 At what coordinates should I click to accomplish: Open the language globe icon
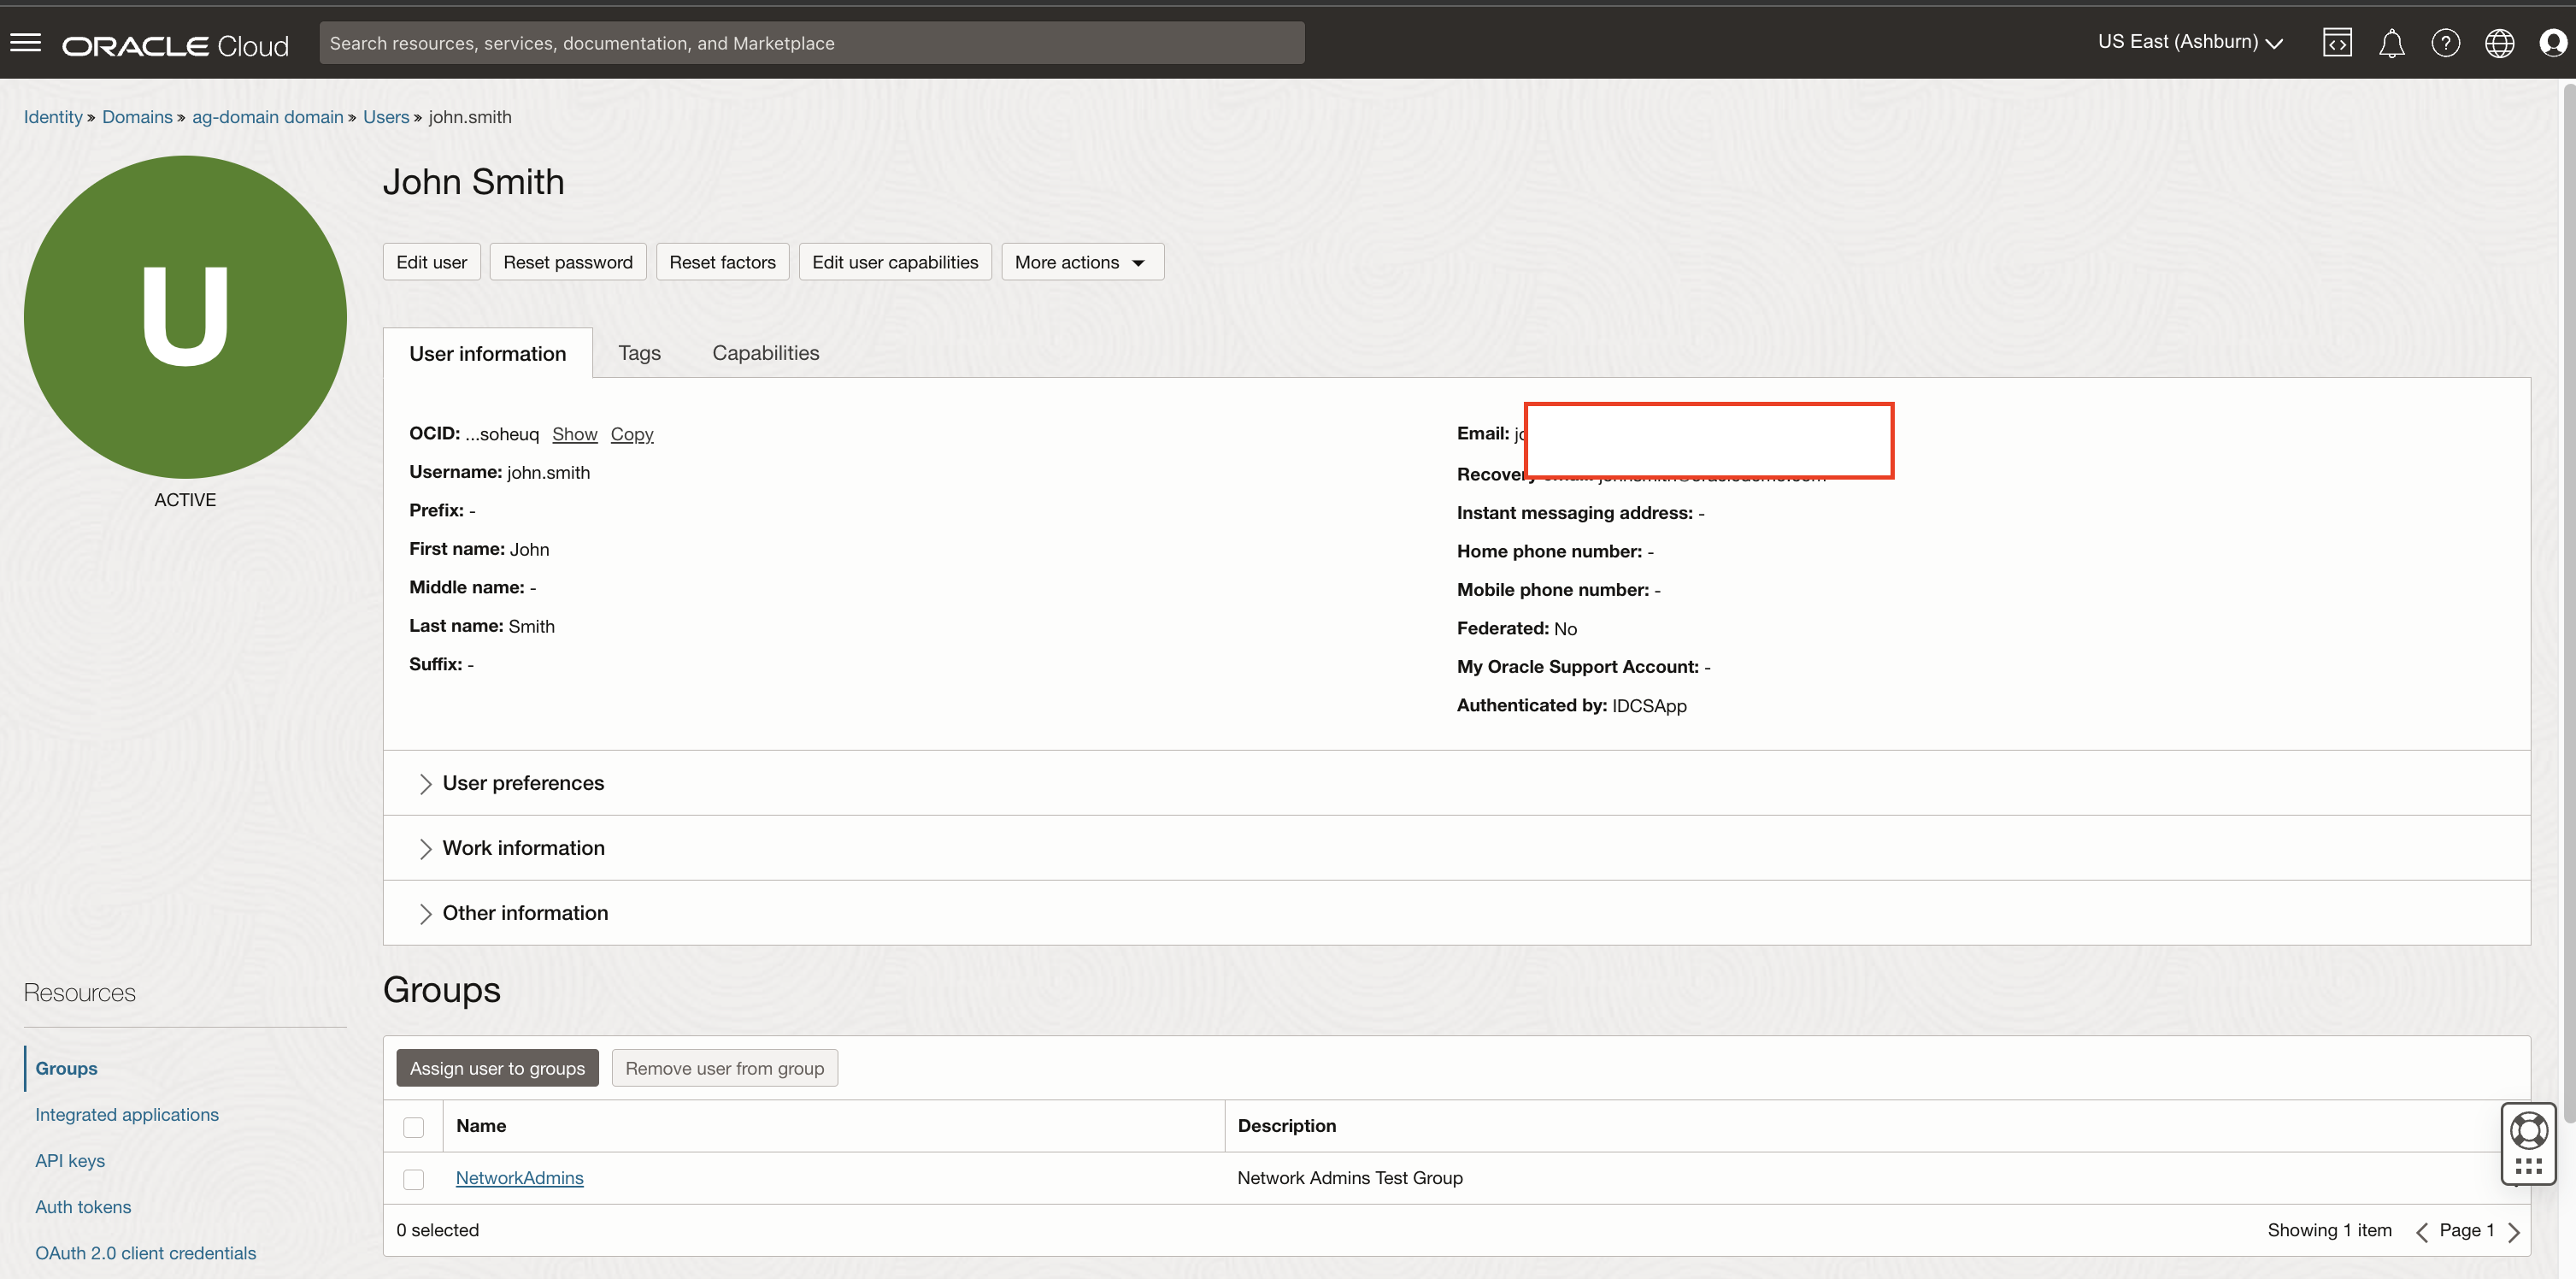click(2499, 42)
